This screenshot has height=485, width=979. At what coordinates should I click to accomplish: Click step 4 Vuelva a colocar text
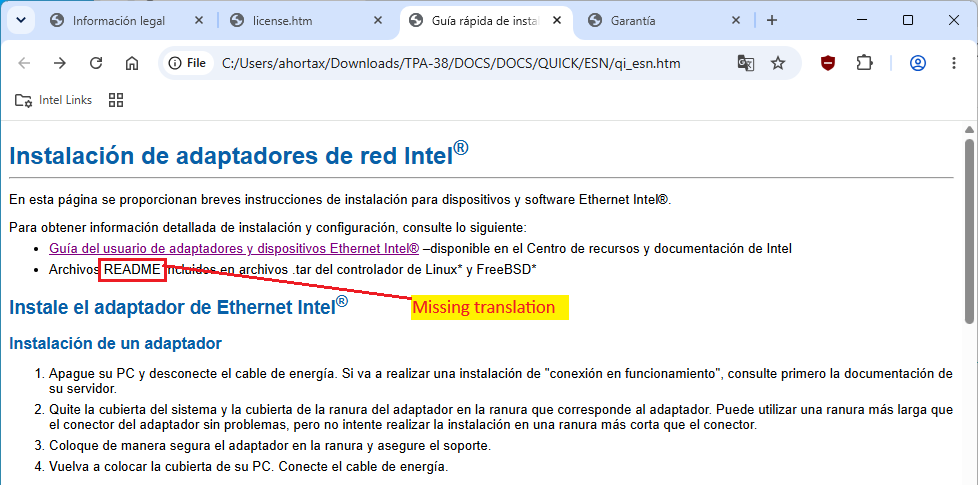click(248, 466)
